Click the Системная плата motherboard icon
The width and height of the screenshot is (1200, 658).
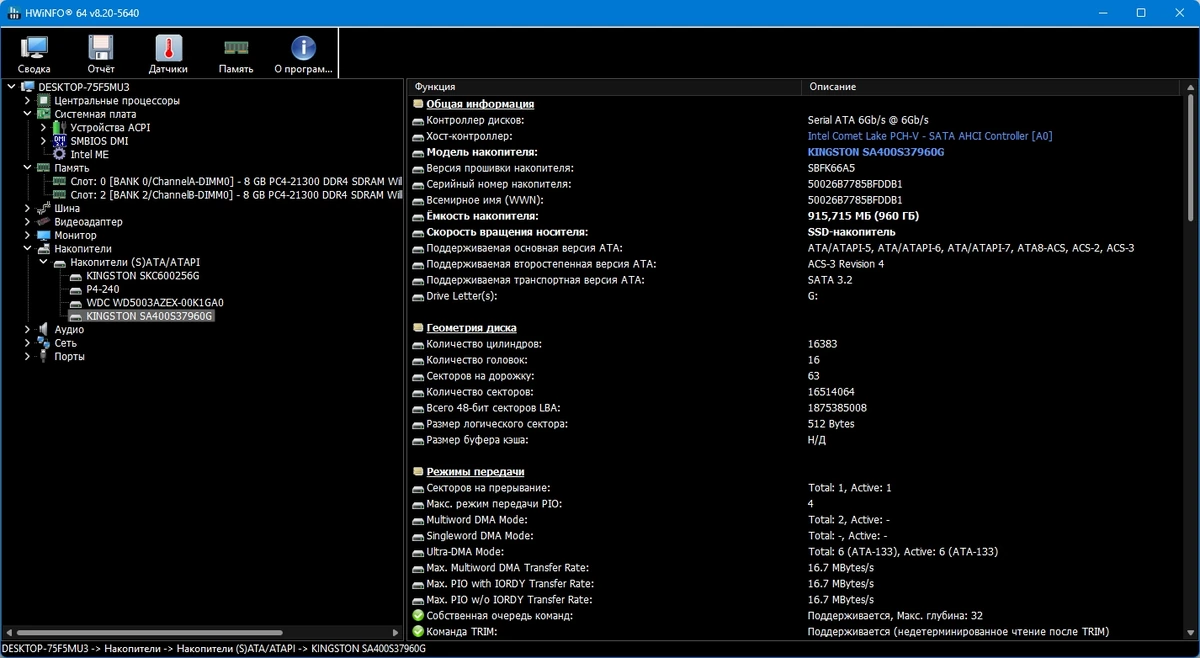pyautogui.click(x=44, y=114)
